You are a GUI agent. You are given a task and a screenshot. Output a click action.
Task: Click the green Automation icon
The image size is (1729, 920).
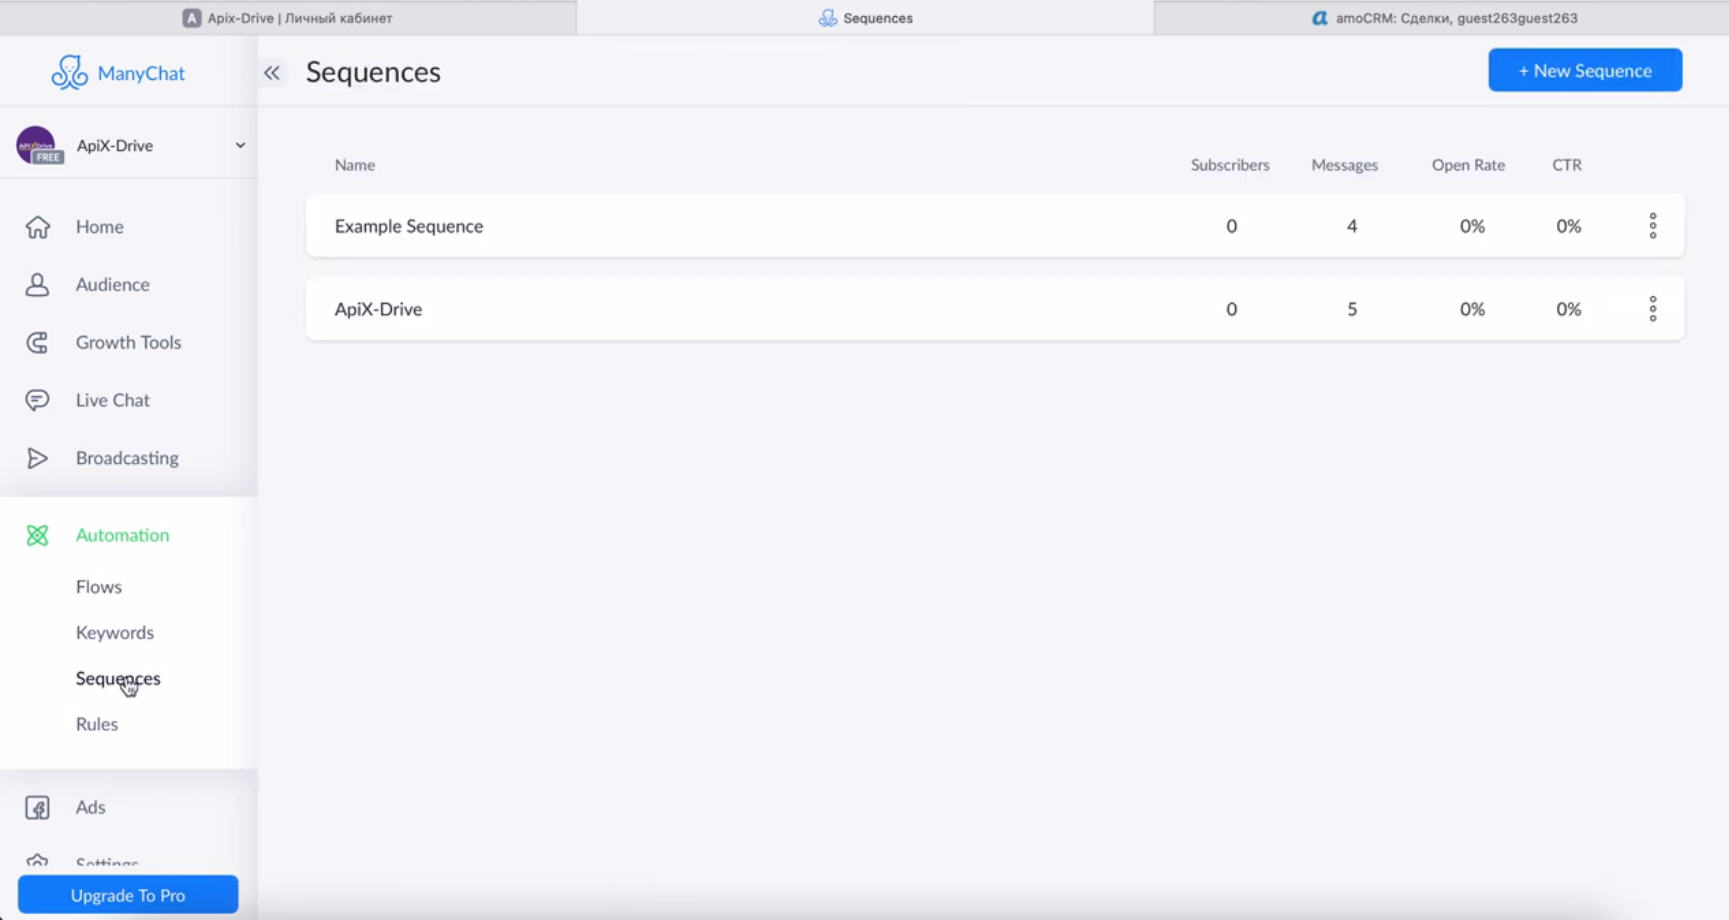(x=37, y=535)
